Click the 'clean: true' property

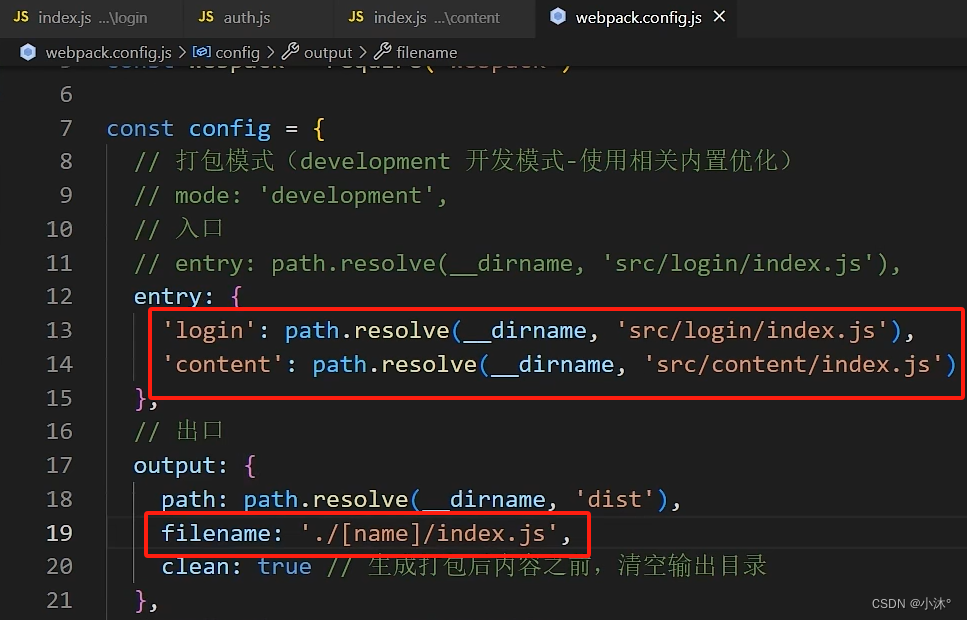[x=237, y=566]
